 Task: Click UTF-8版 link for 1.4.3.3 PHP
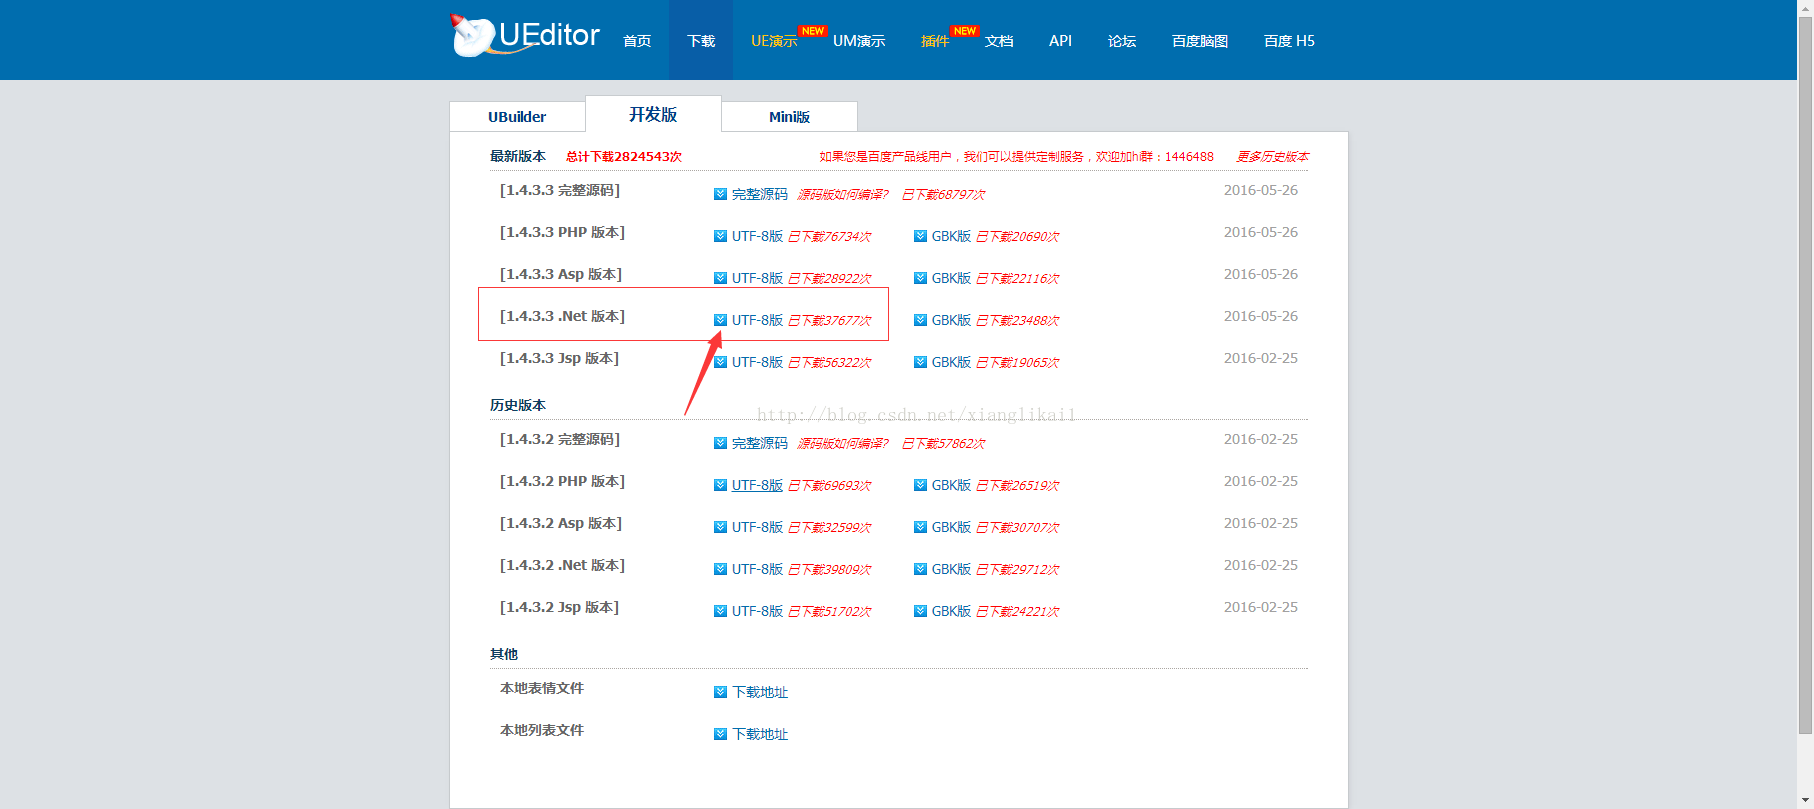click(757, 236)
